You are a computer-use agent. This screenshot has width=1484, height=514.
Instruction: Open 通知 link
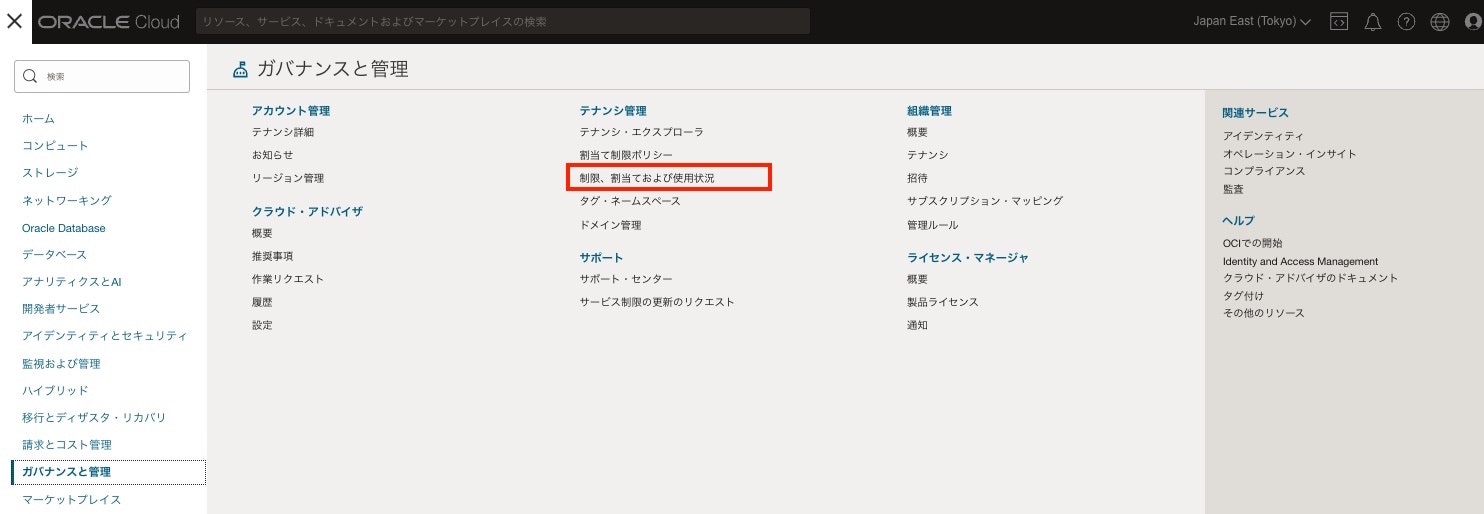917,325
